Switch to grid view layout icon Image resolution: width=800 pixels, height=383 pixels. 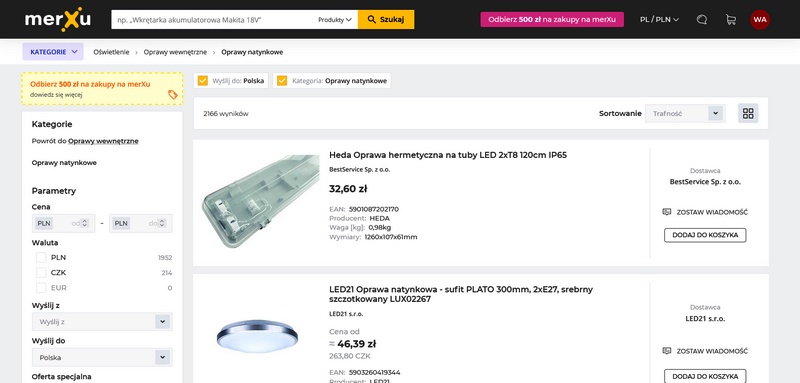click(748, 113)
